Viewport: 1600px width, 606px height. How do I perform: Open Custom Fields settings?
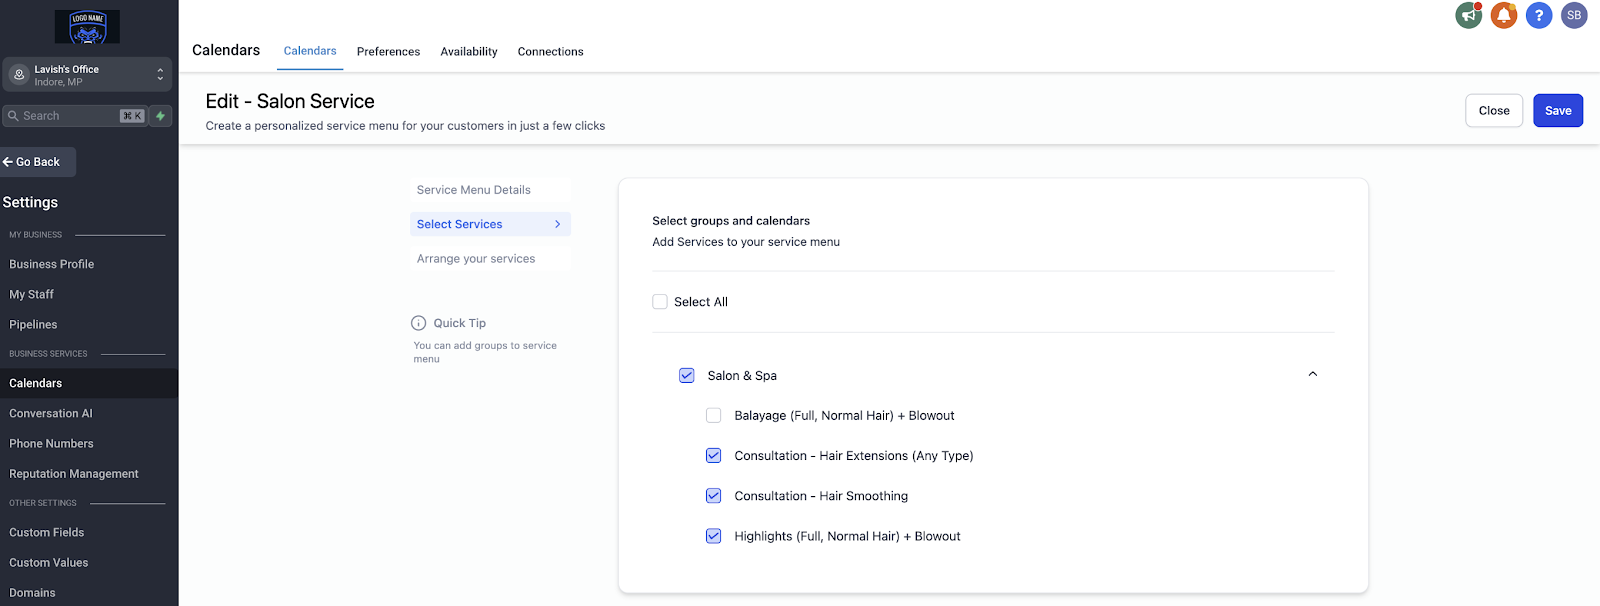pos(47,533)
